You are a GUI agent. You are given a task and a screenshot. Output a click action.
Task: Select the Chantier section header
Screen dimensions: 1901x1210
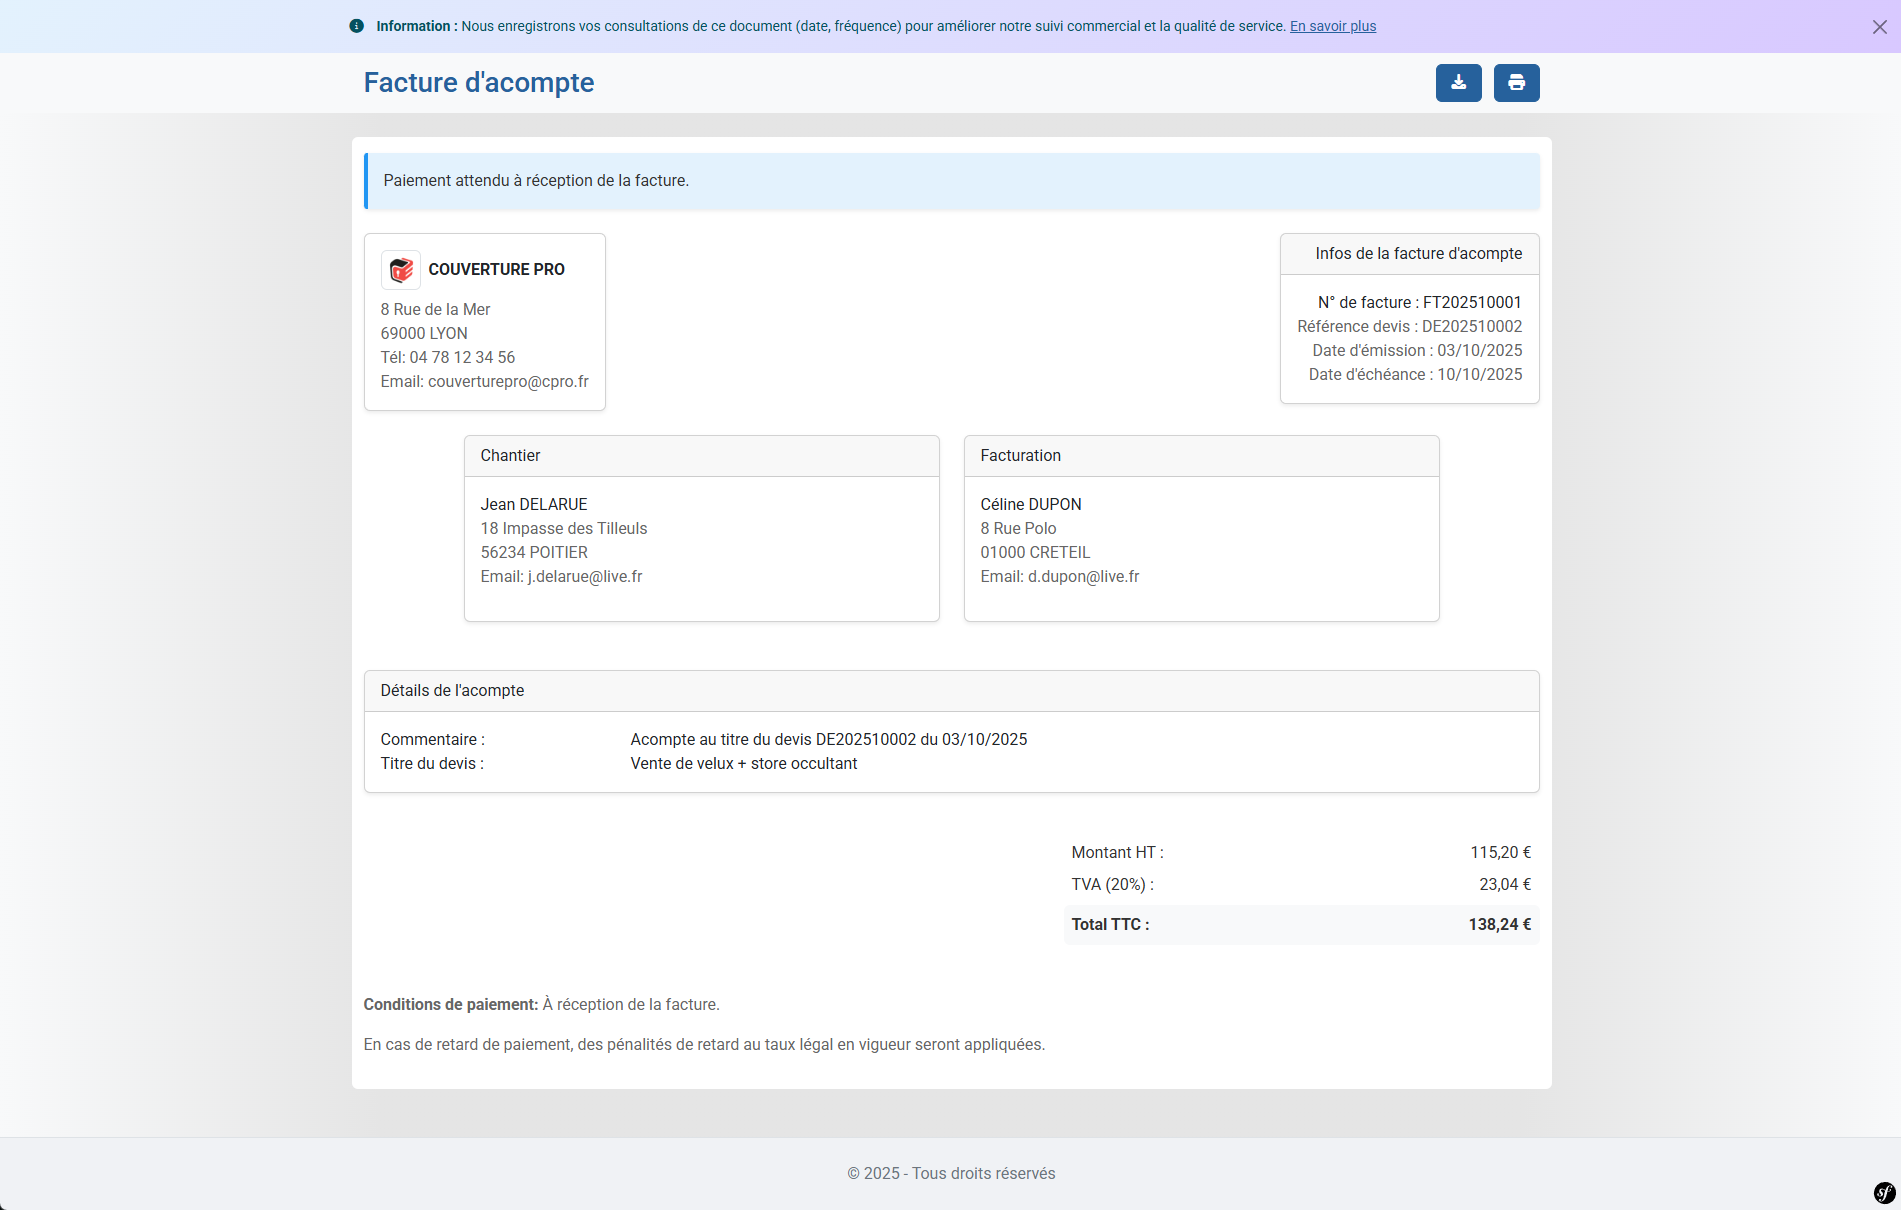point(510,455)
